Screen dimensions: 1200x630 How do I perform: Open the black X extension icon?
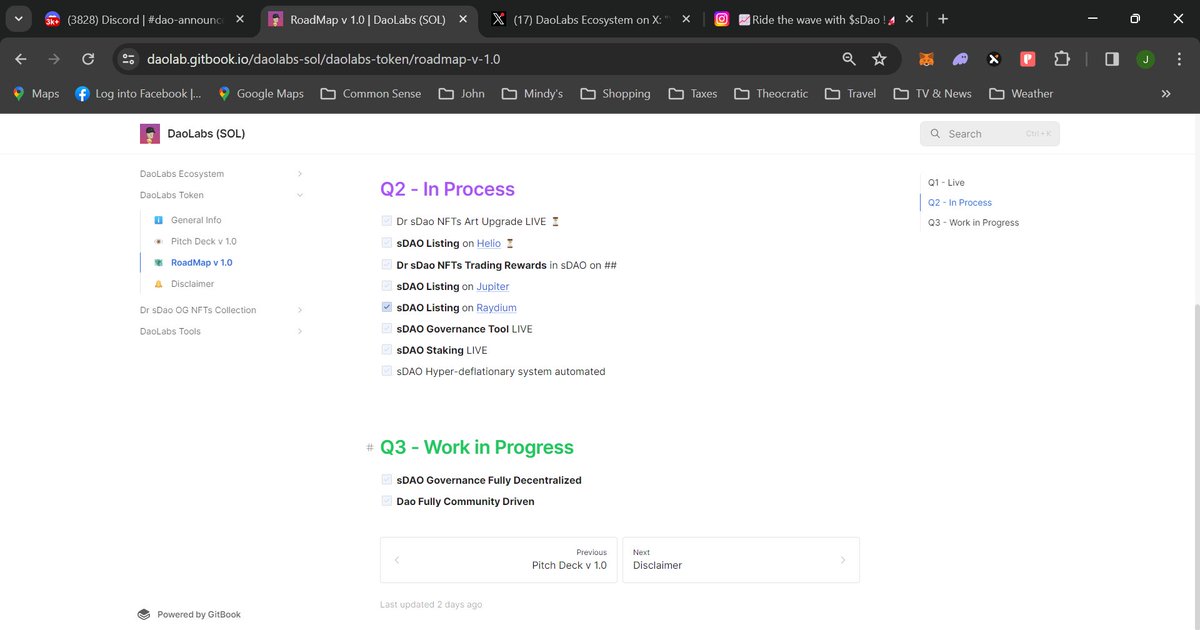pos(993,59)
